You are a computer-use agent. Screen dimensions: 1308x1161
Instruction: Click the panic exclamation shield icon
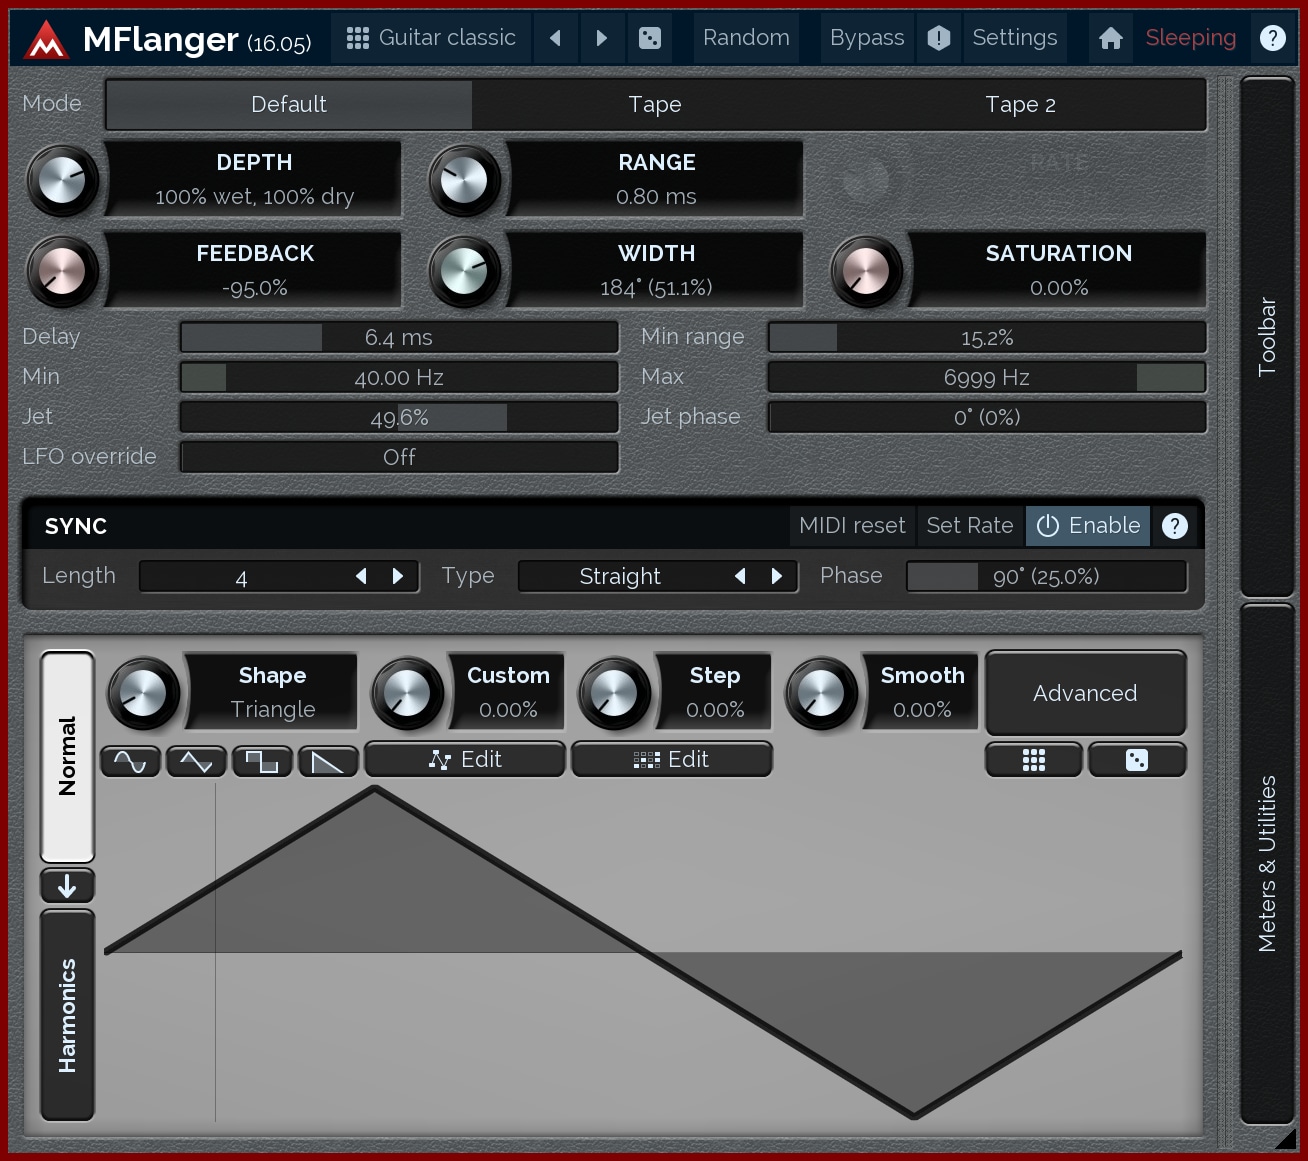coord(939,38)
